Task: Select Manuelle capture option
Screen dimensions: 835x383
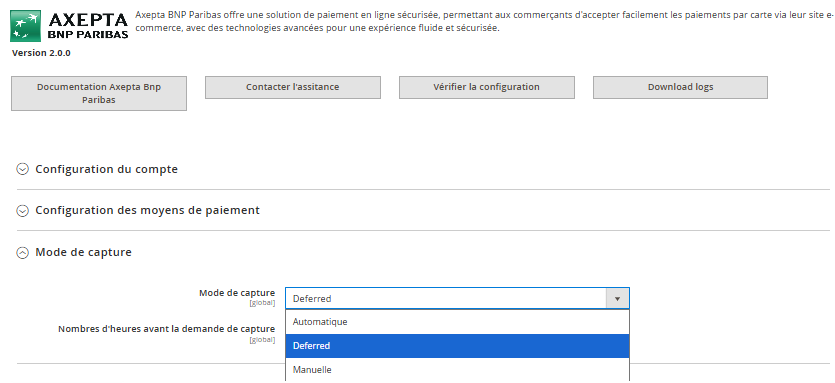Action: click(x=457, y=370)
